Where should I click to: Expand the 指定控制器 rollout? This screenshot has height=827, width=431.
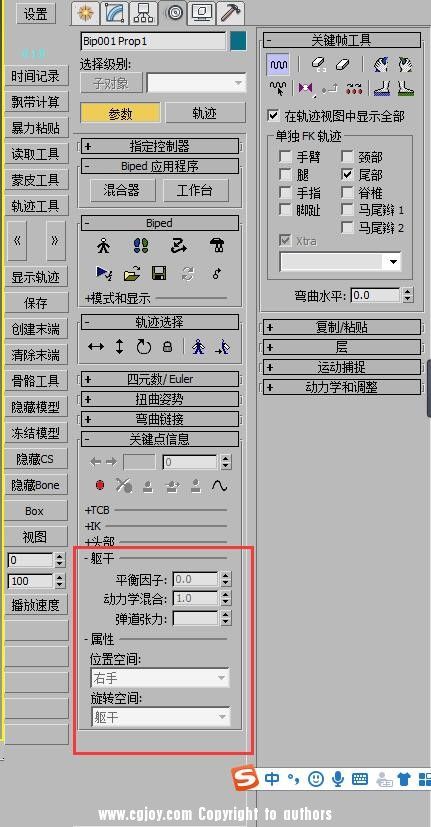click(159, 146)
